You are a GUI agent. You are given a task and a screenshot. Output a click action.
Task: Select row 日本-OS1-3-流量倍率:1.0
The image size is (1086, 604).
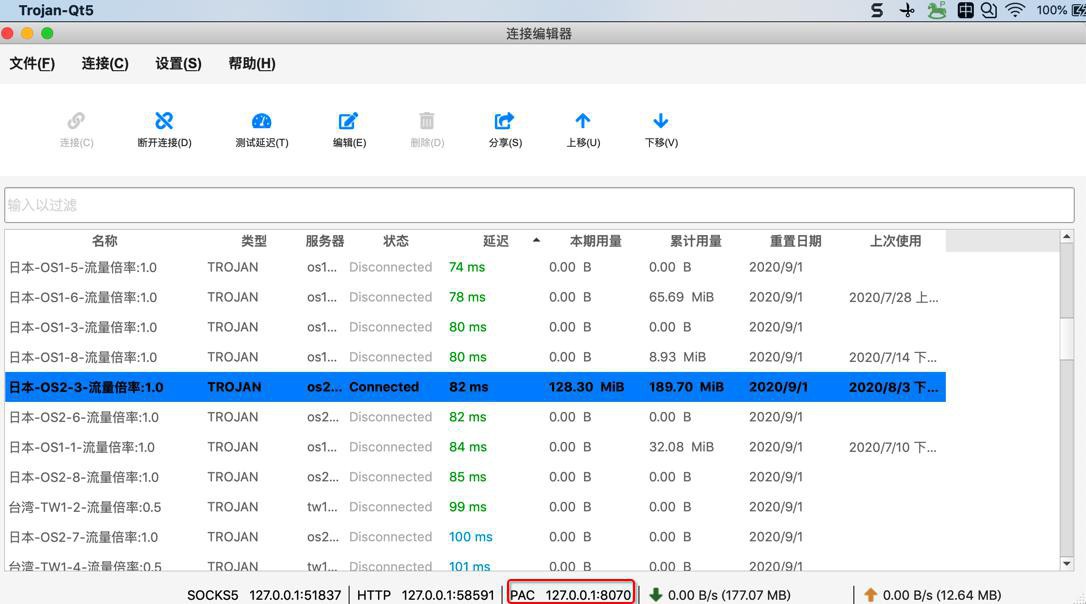(x=475, y=327)
